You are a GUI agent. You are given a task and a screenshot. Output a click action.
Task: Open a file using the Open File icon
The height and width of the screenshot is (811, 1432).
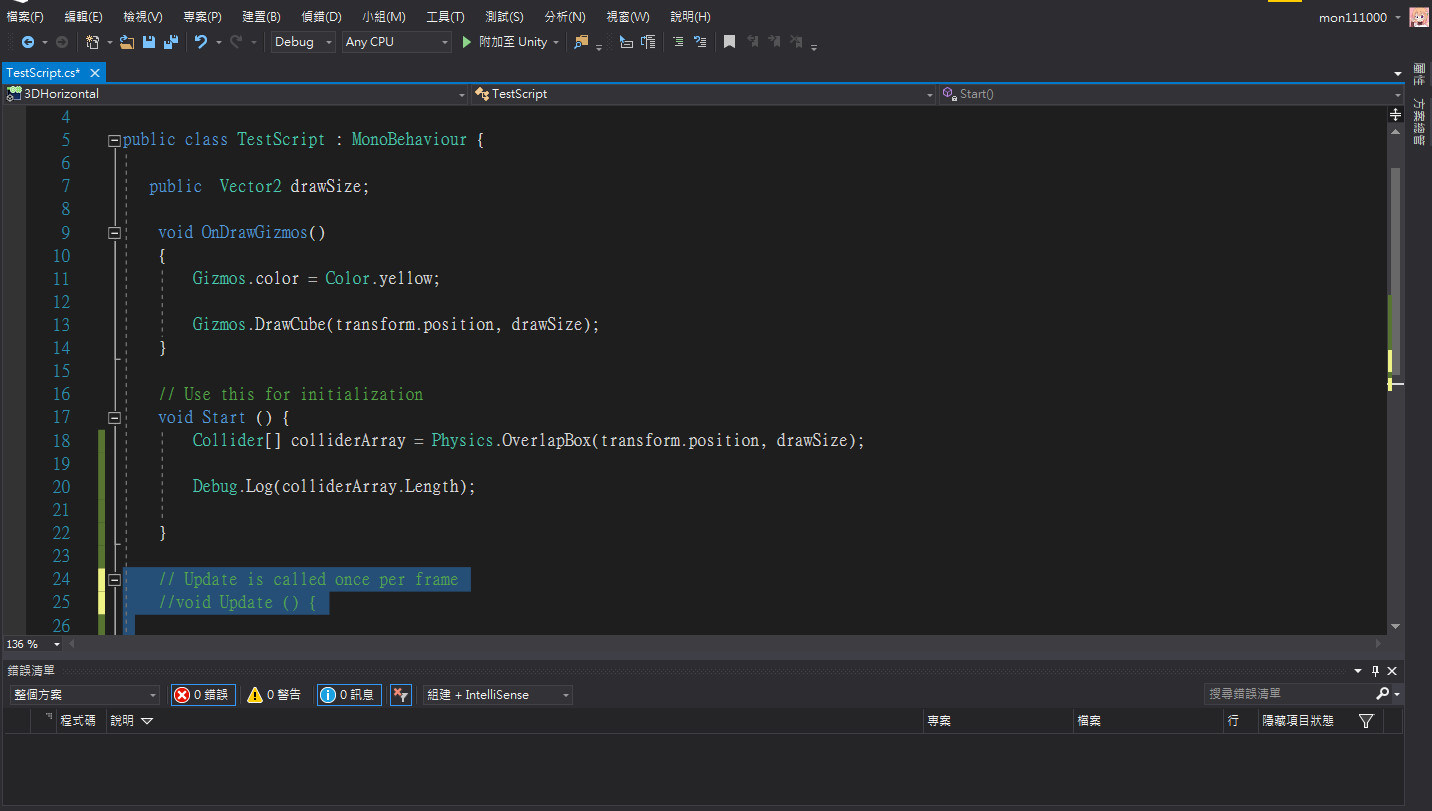coord(125,42)
